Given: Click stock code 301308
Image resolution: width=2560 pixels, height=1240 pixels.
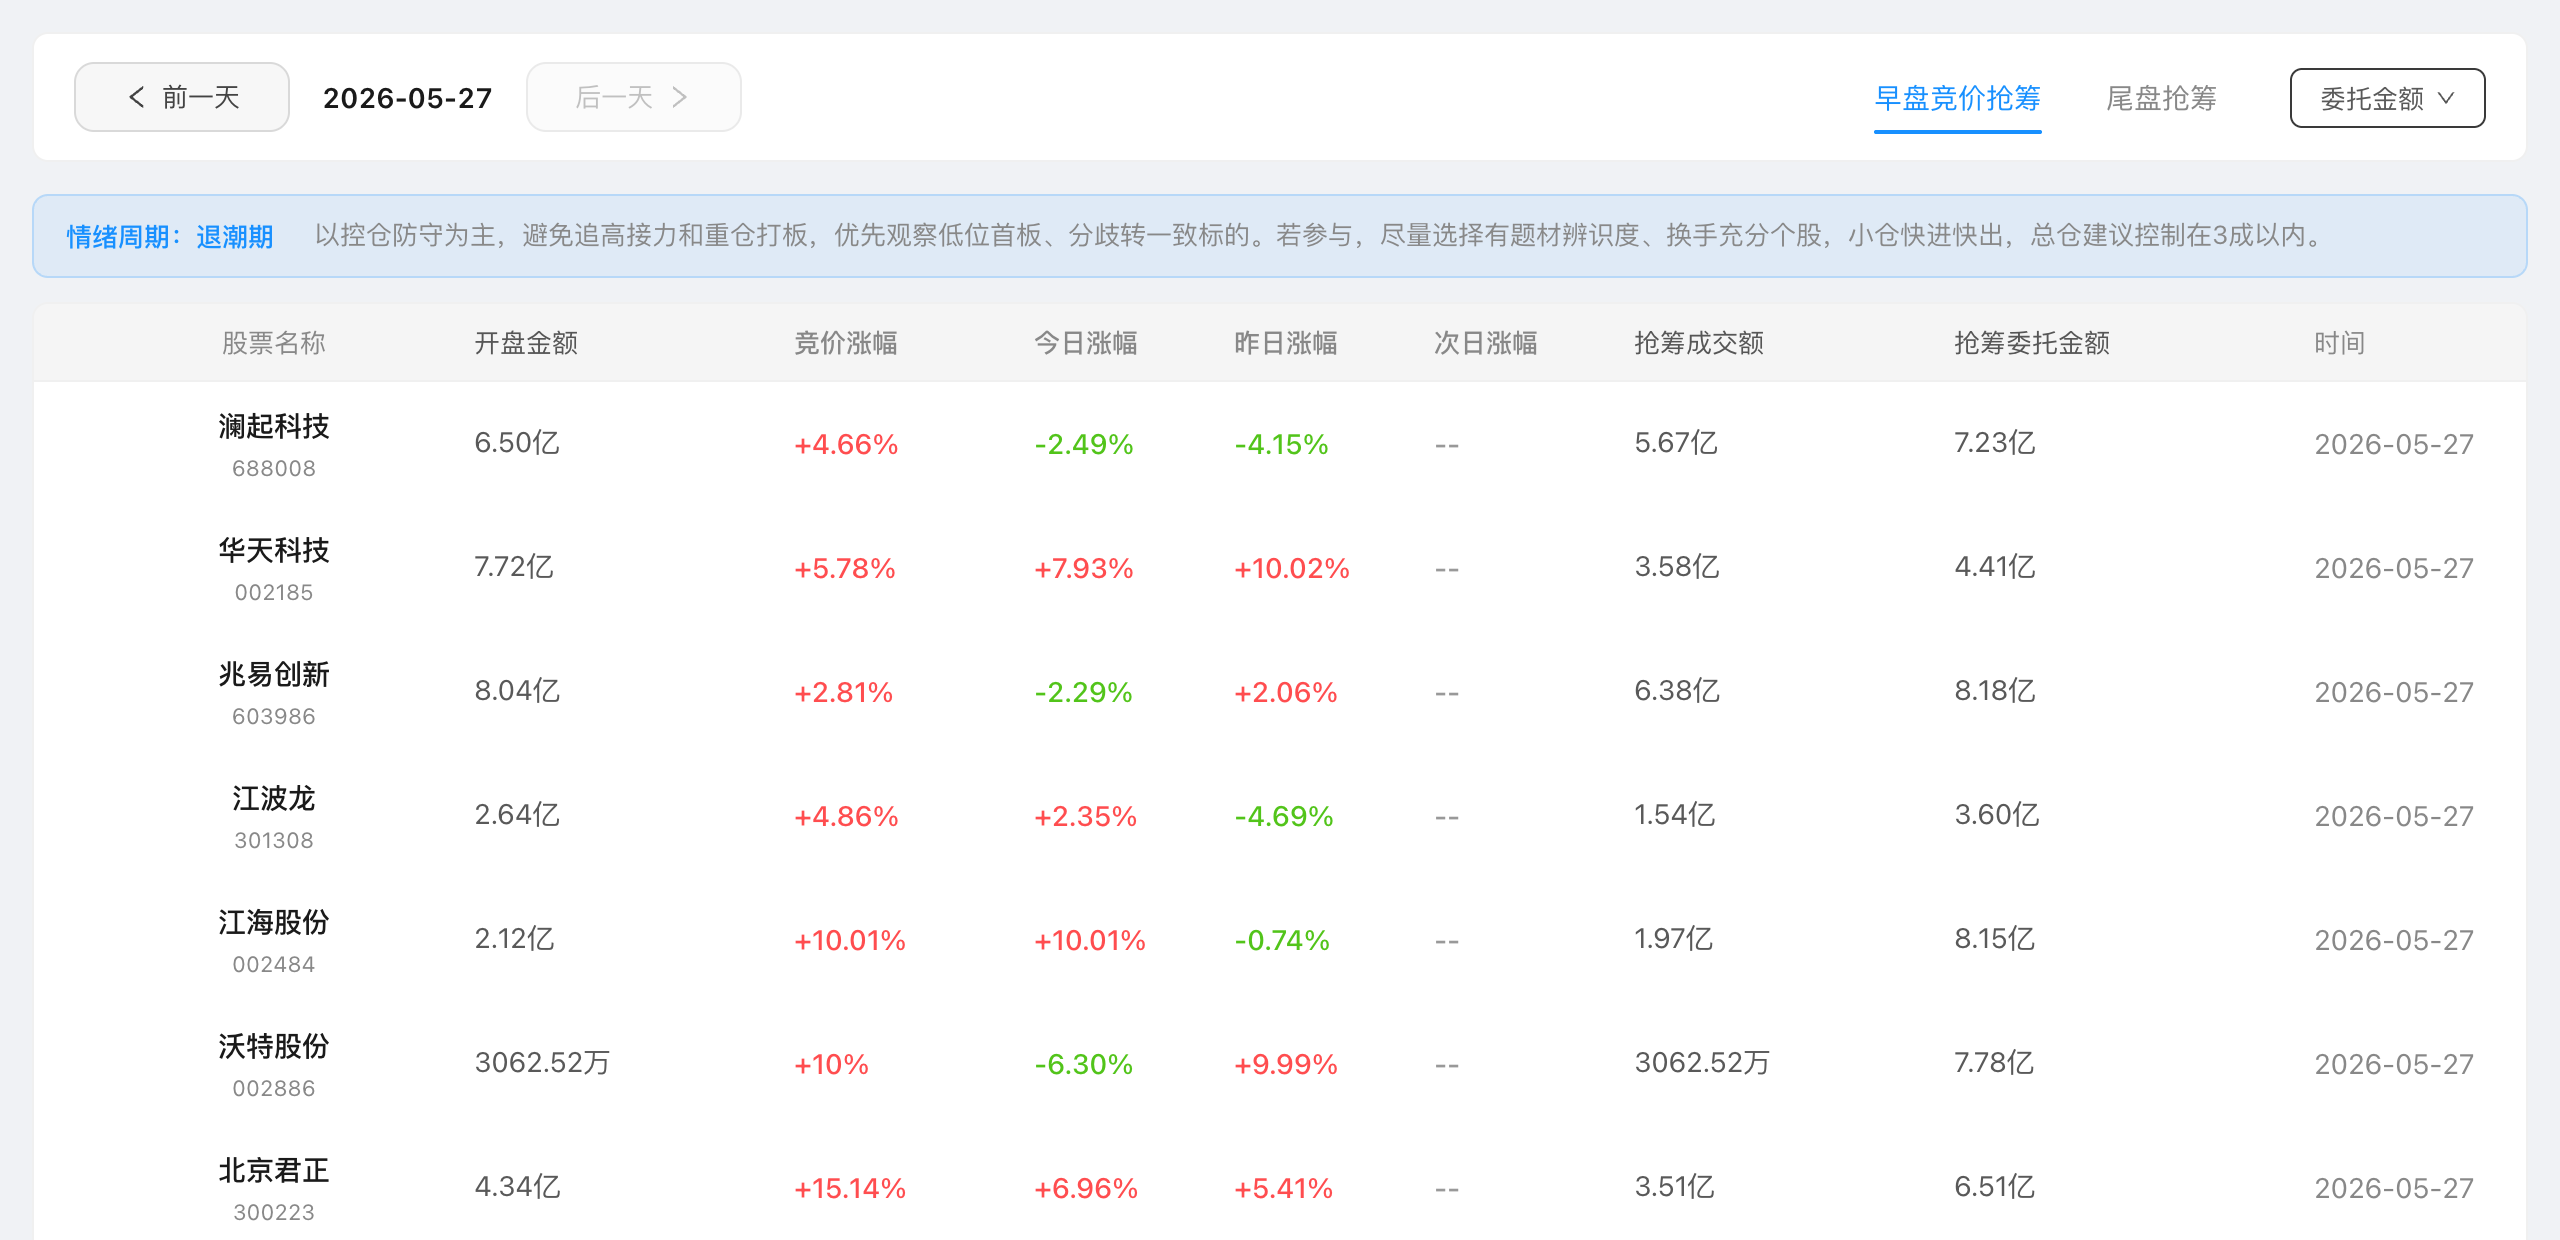Looking at the screenshot, I should click(x=274, y=840).
